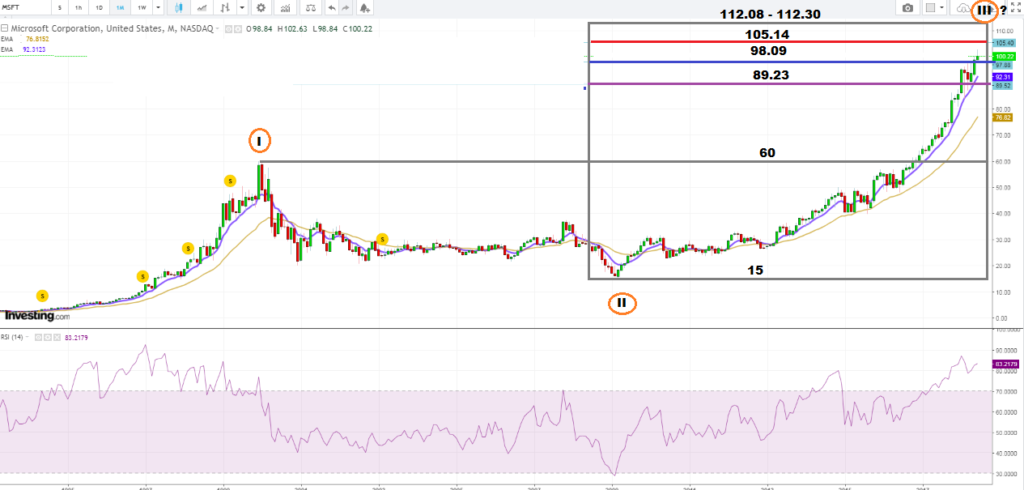This screenshot has width=1024, height=490.
Task: Open the chart style dropdown arrow
Action: 242,8
